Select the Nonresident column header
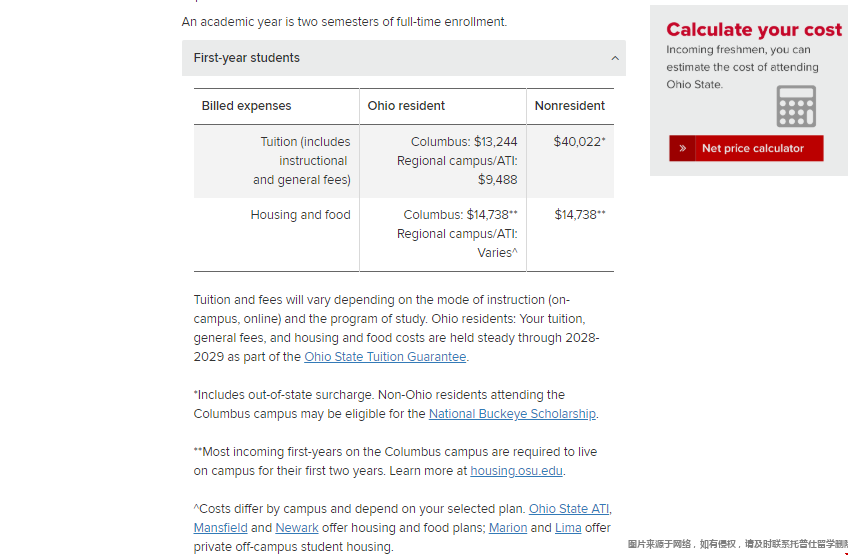The width and height of the screenshot is (848, 555). point(570,106)
